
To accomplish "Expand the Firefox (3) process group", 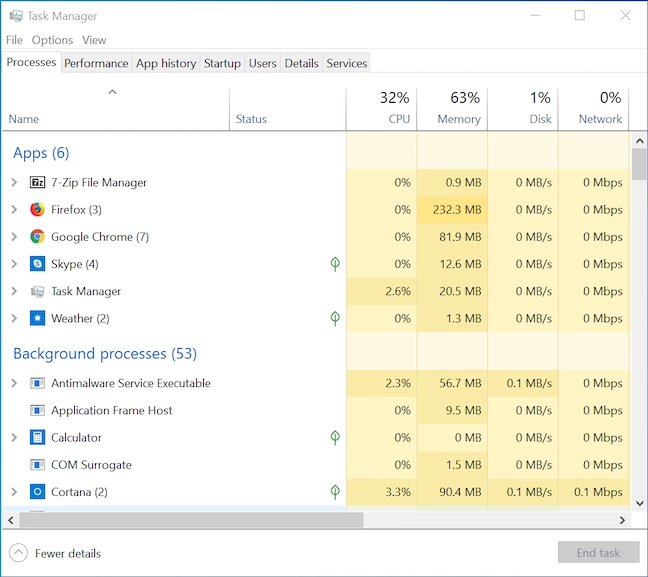I will point(14,210).
